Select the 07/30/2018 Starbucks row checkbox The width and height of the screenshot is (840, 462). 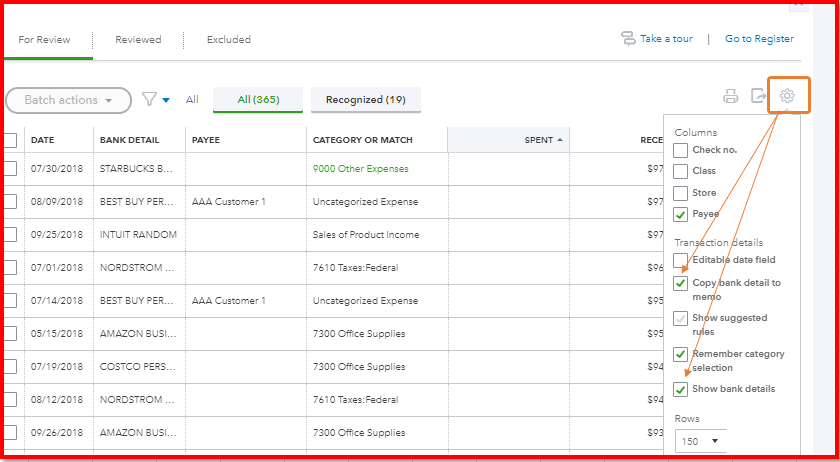[9, 169]
